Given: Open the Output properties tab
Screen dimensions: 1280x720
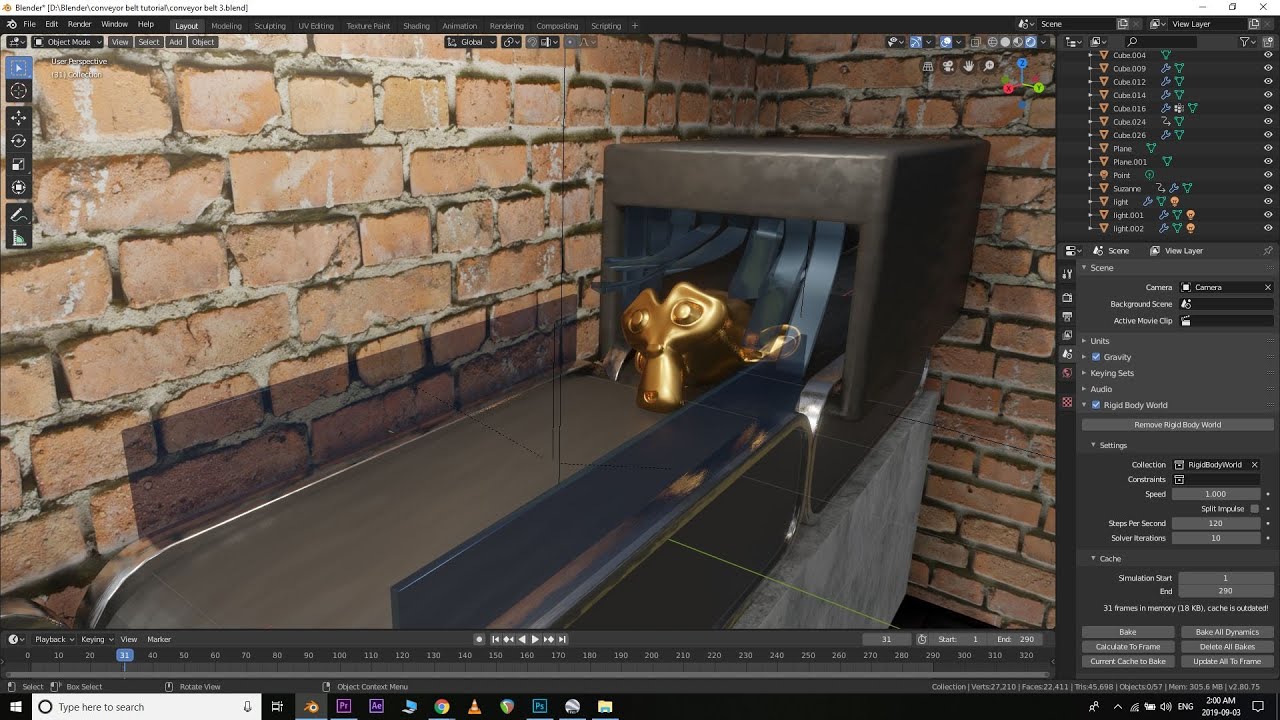Looking at the screenshot, I should click(1067, 316).
